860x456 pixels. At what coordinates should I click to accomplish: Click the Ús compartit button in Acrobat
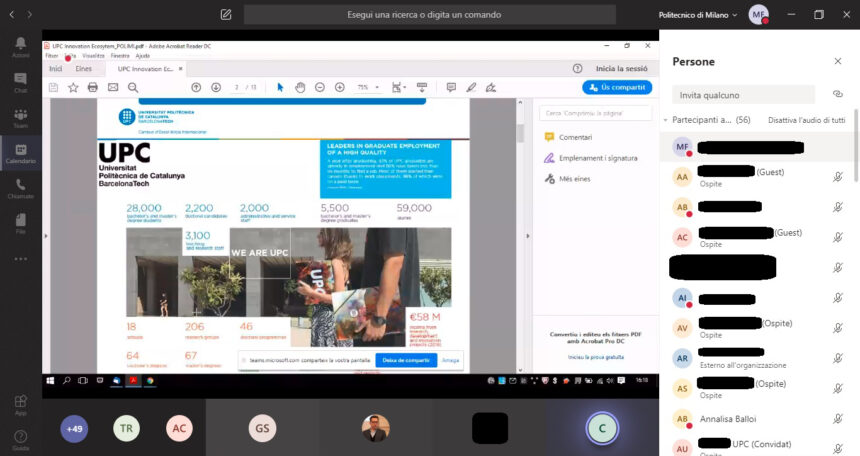coord(617,87)
